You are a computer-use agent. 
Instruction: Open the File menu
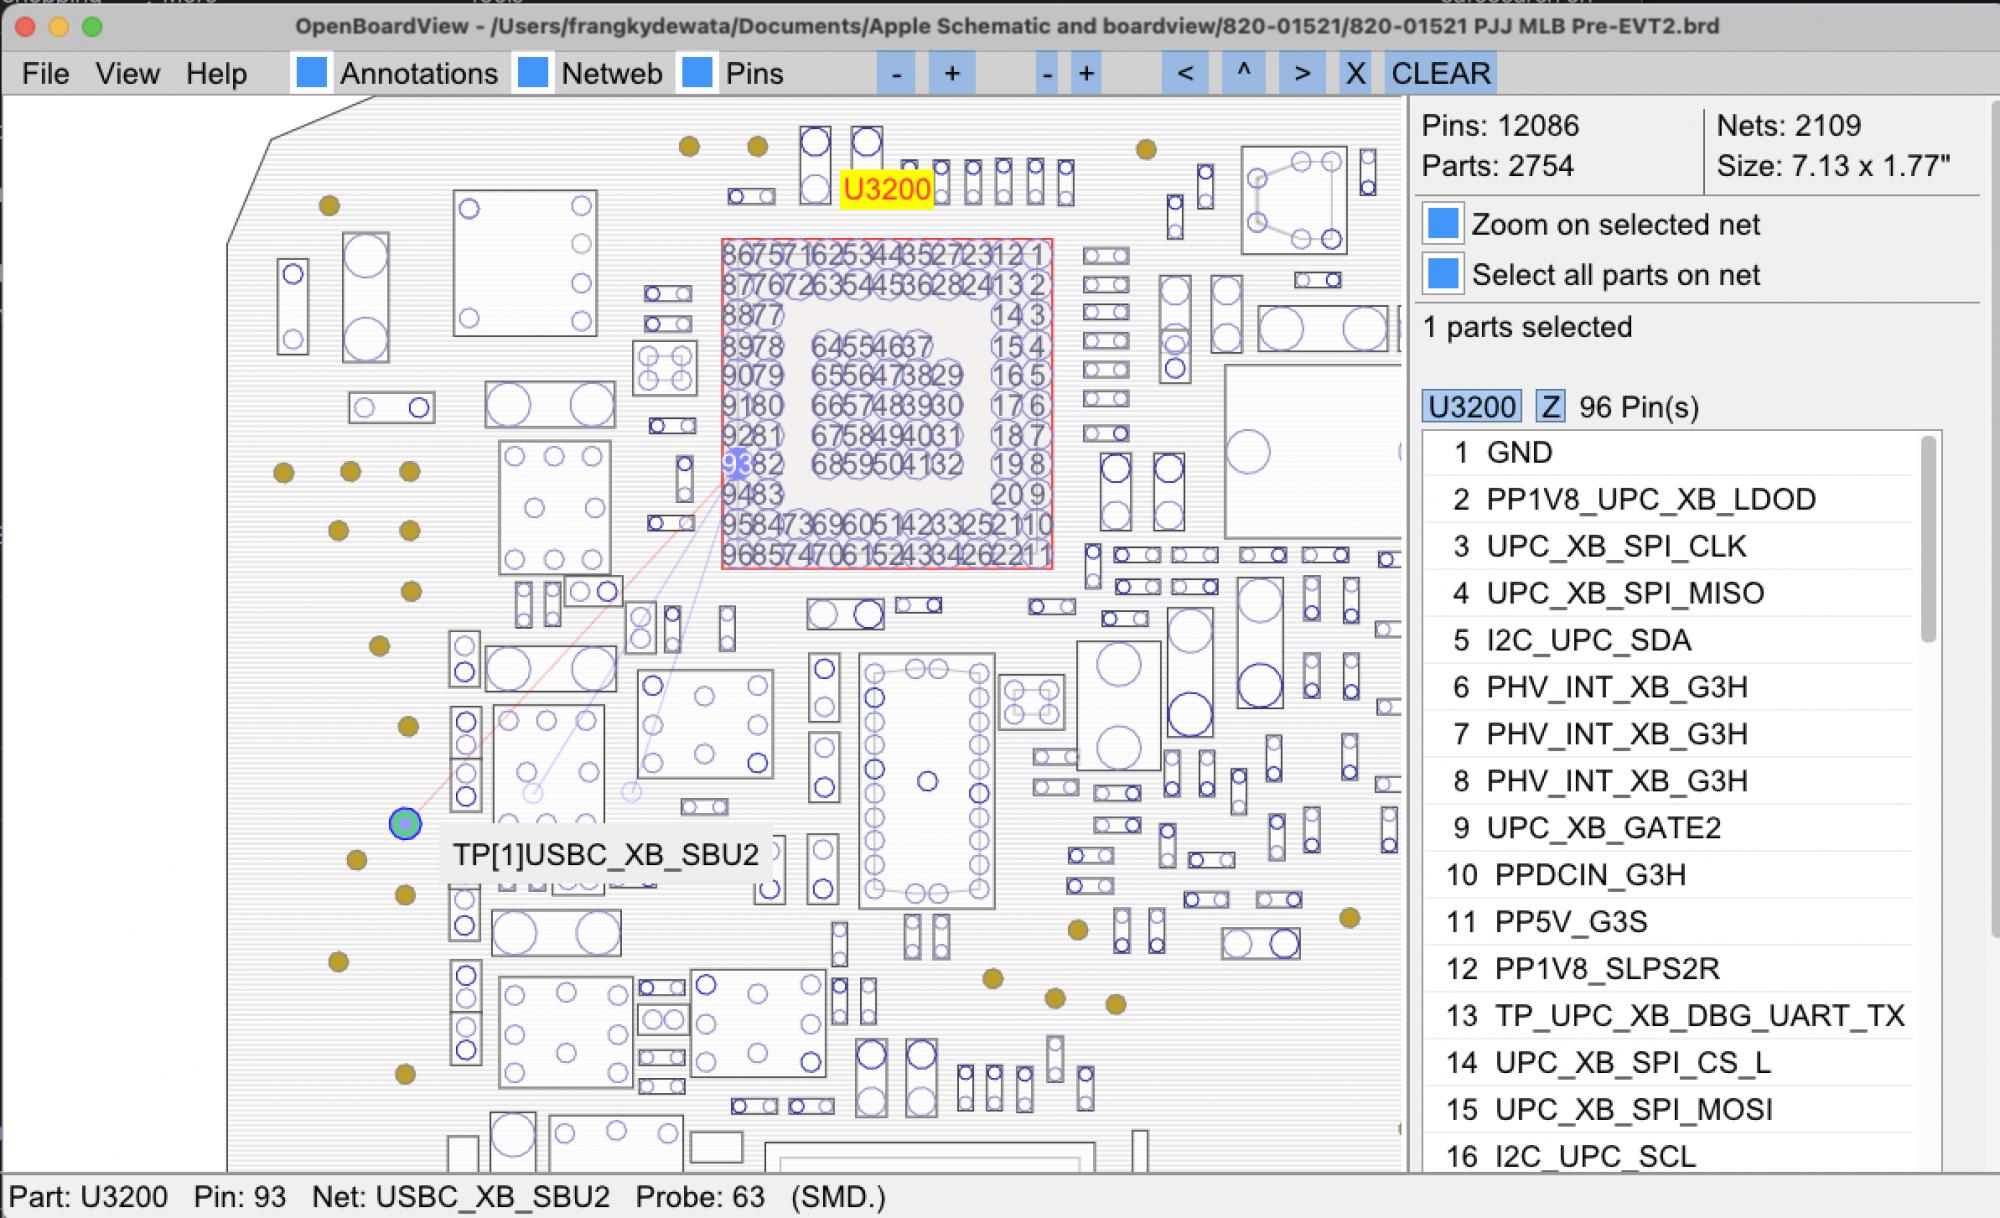pos(45,73)
